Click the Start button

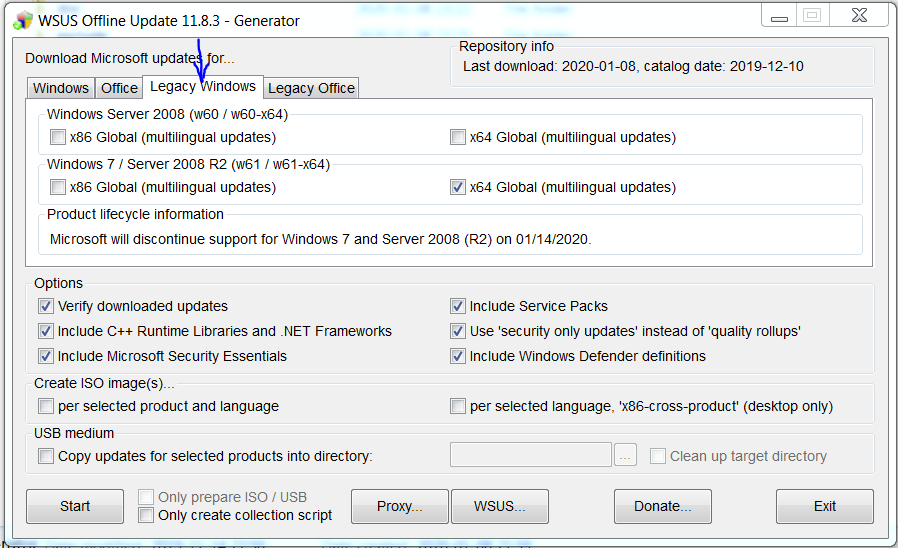coord(75,506)
